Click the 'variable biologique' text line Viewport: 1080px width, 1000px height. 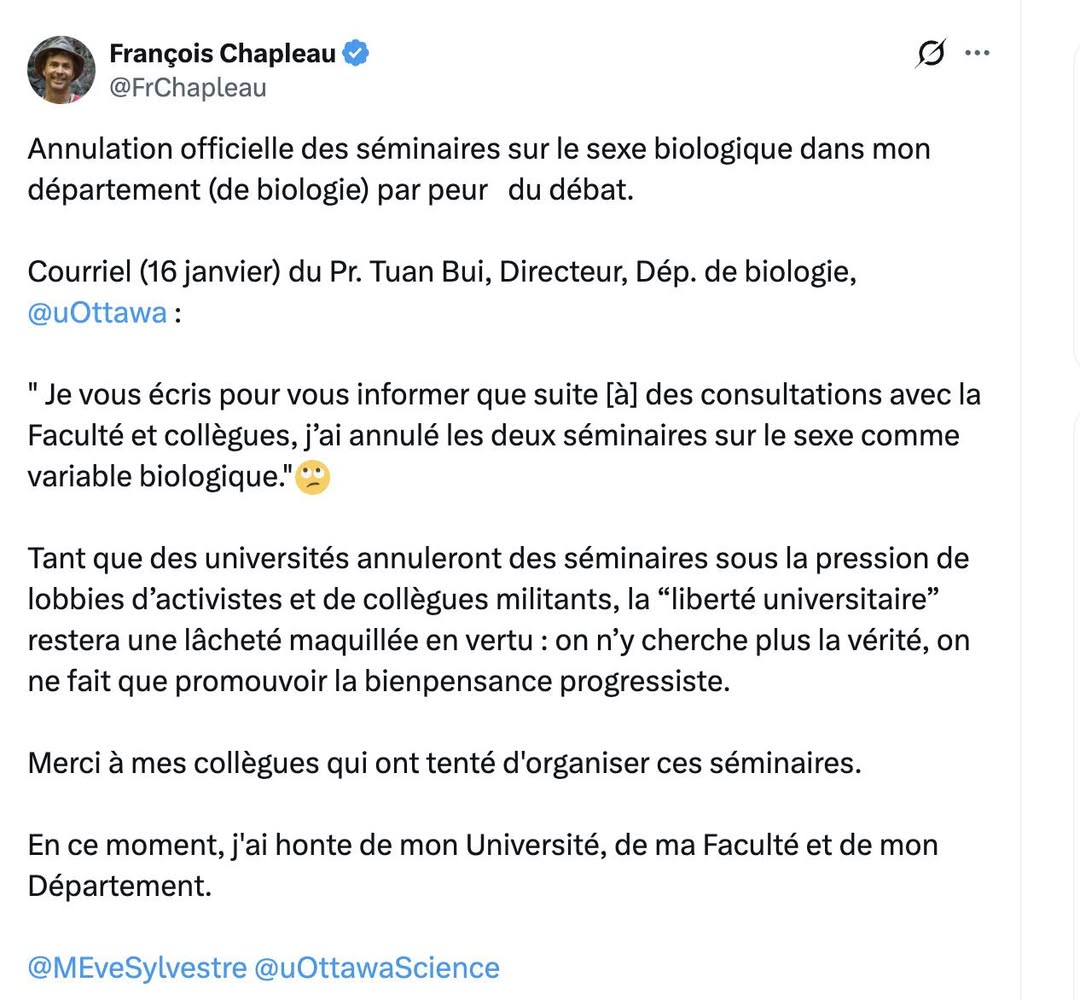click(x=160, y=476)
